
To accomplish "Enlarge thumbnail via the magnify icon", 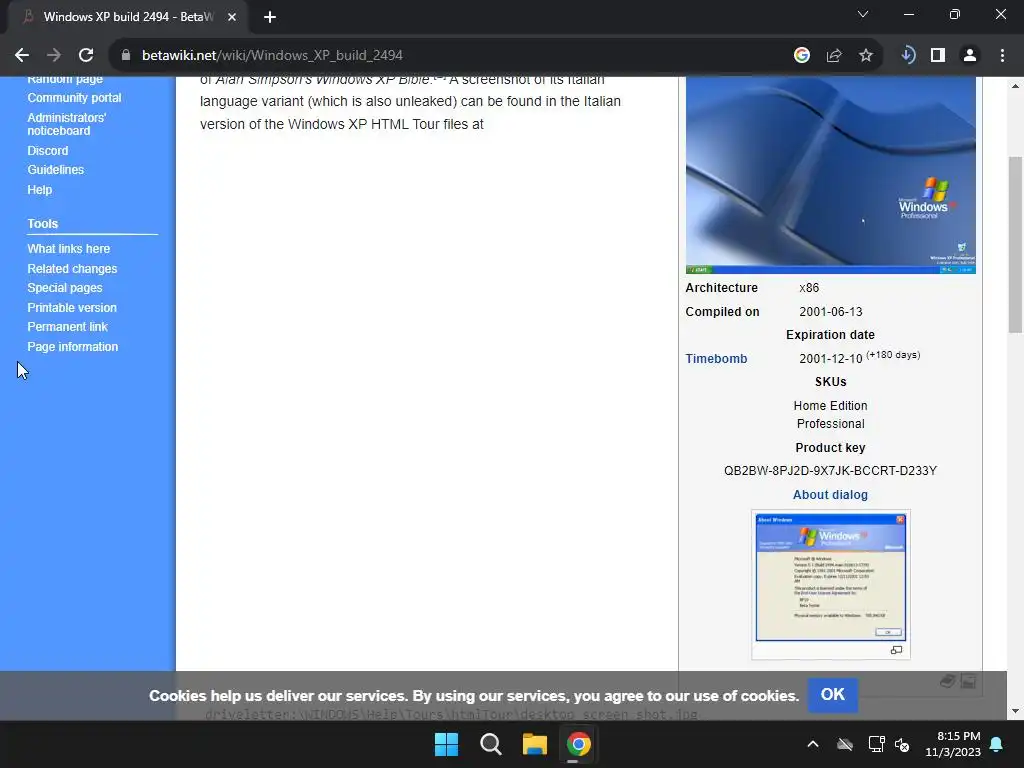I will (897, 650).
